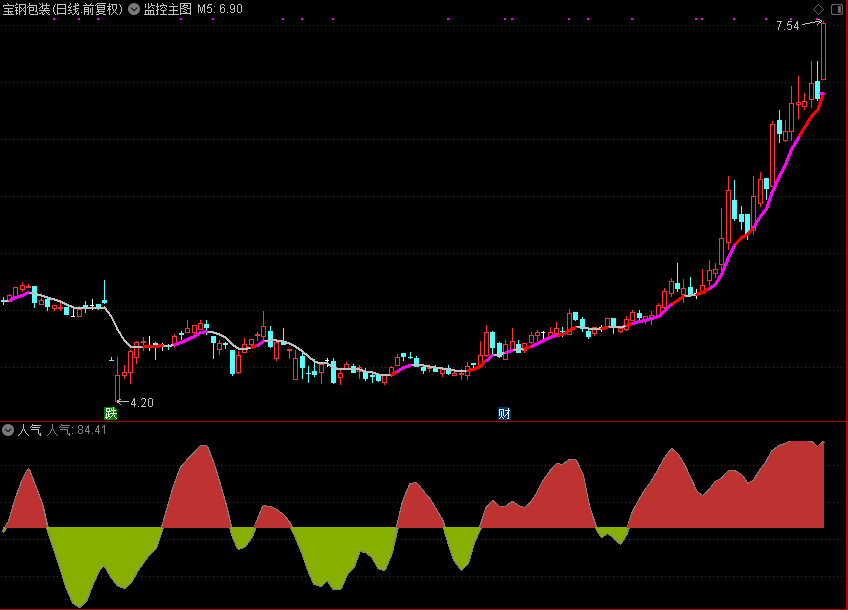Viewport: 848px width, 610px height.
Task: Click the 4.20 low price label
Action: point(142,403)
